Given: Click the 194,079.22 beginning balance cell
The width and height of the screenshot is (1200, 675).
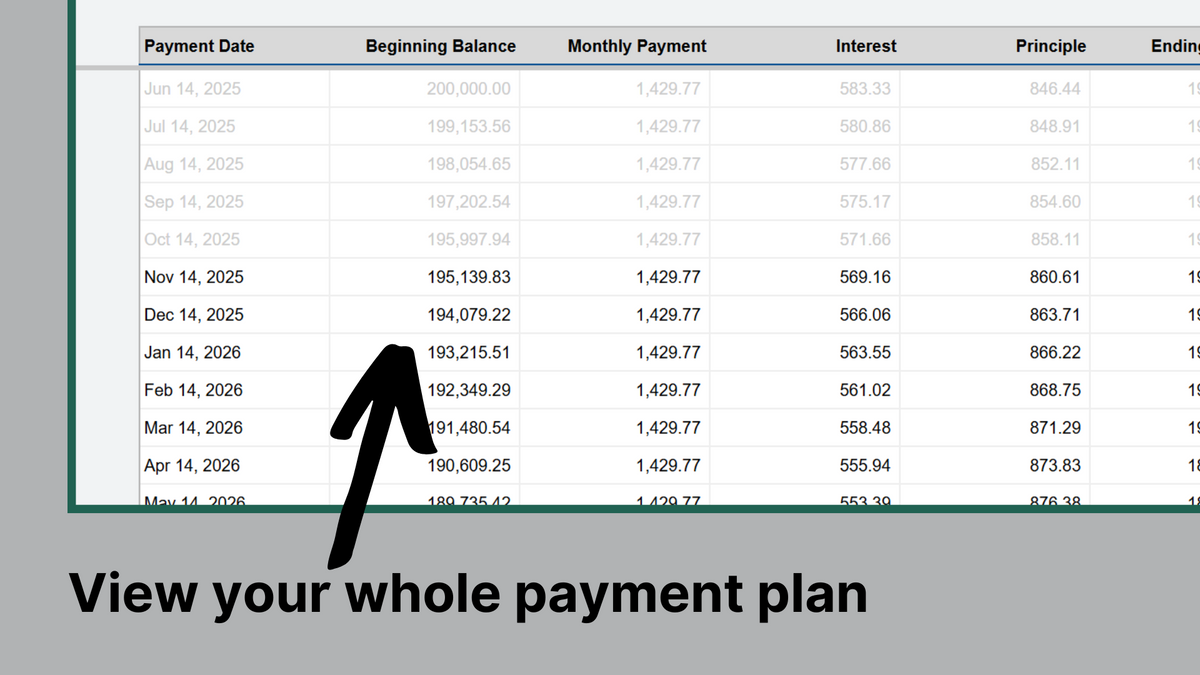Looking at the screenshot, I should tap(425, 315).
